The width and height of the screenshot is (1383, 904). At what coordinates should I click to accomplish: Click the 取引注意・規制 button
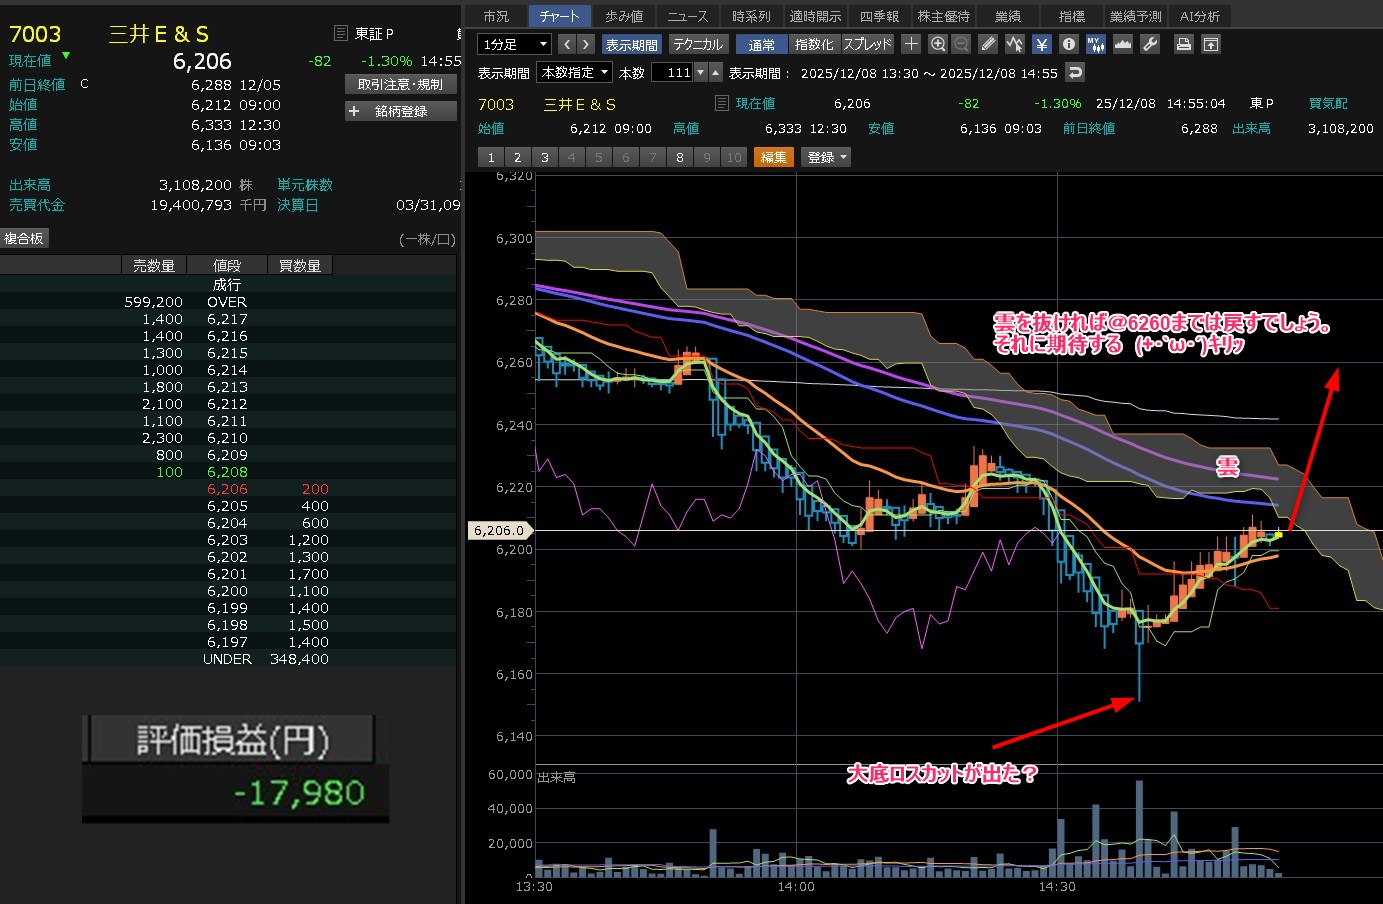[x=400, y=84]
